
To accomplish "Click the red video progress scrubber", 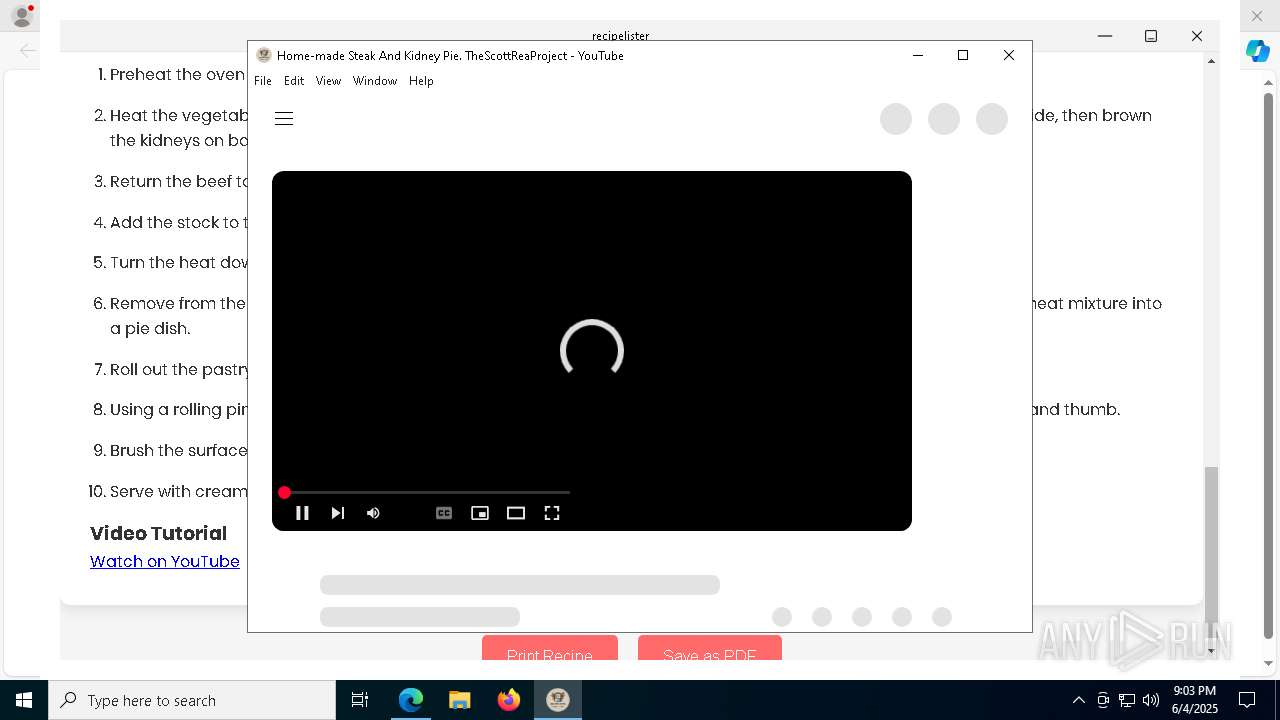I will [284, 492].
